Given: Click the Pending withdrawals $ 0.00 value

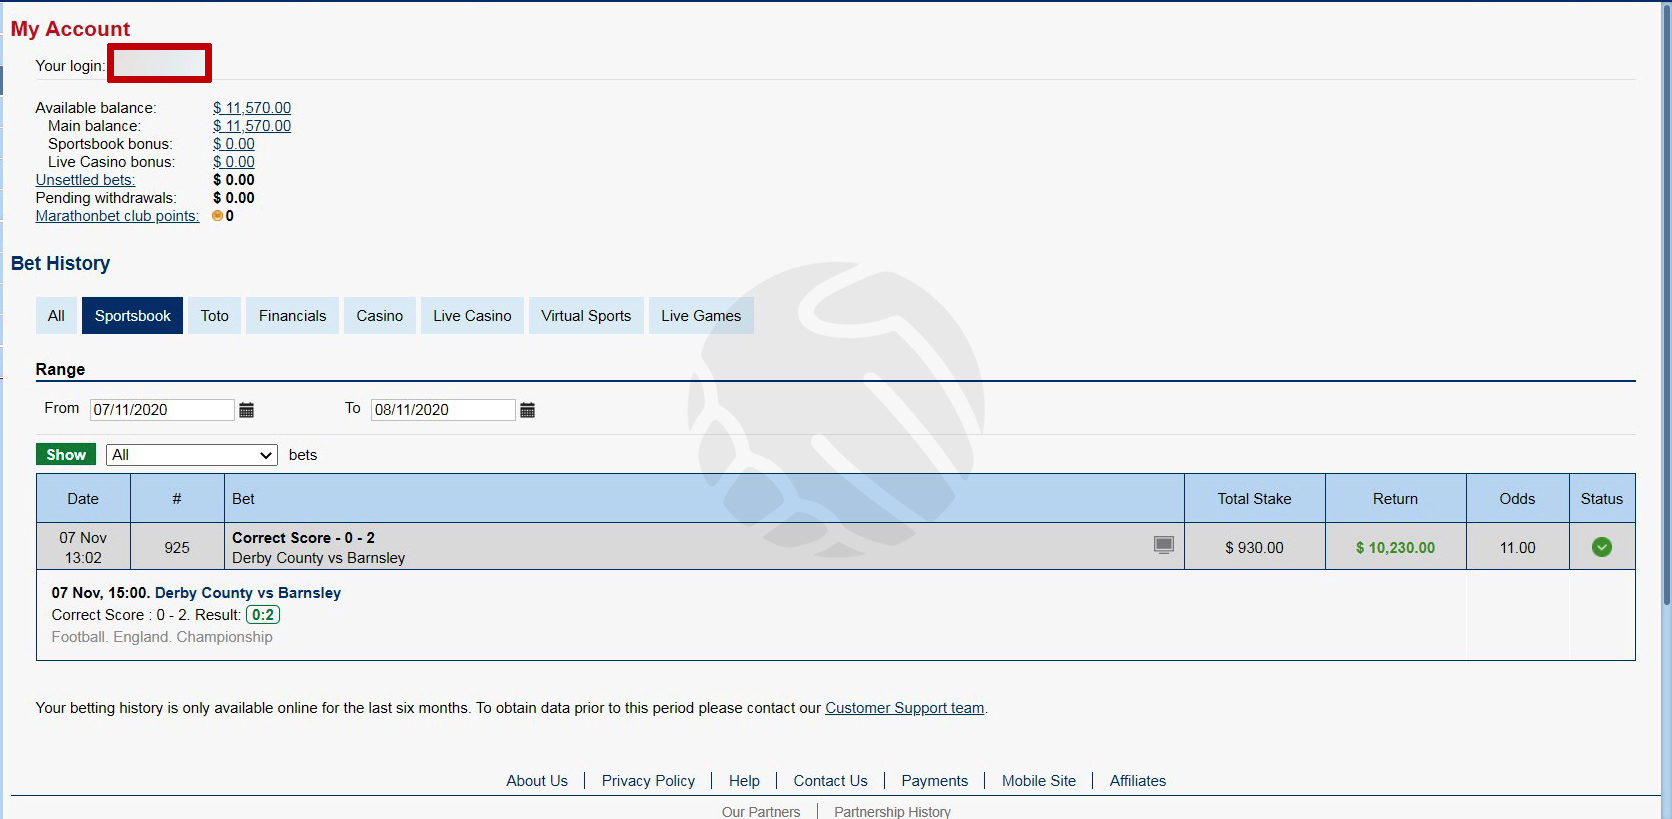Looking at the screenshot, I should click(234, 198).
